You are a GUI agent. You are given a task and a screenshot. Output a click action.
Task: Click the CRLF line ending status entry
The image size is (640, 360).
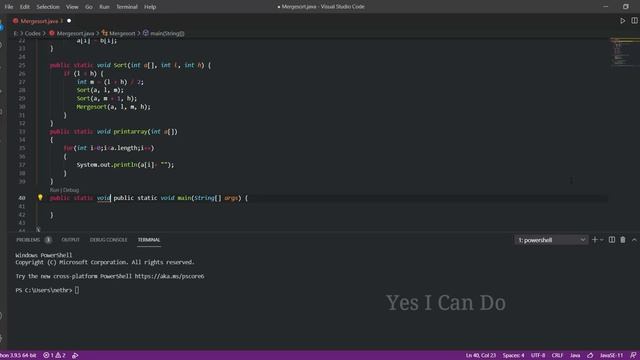point(557,356)
